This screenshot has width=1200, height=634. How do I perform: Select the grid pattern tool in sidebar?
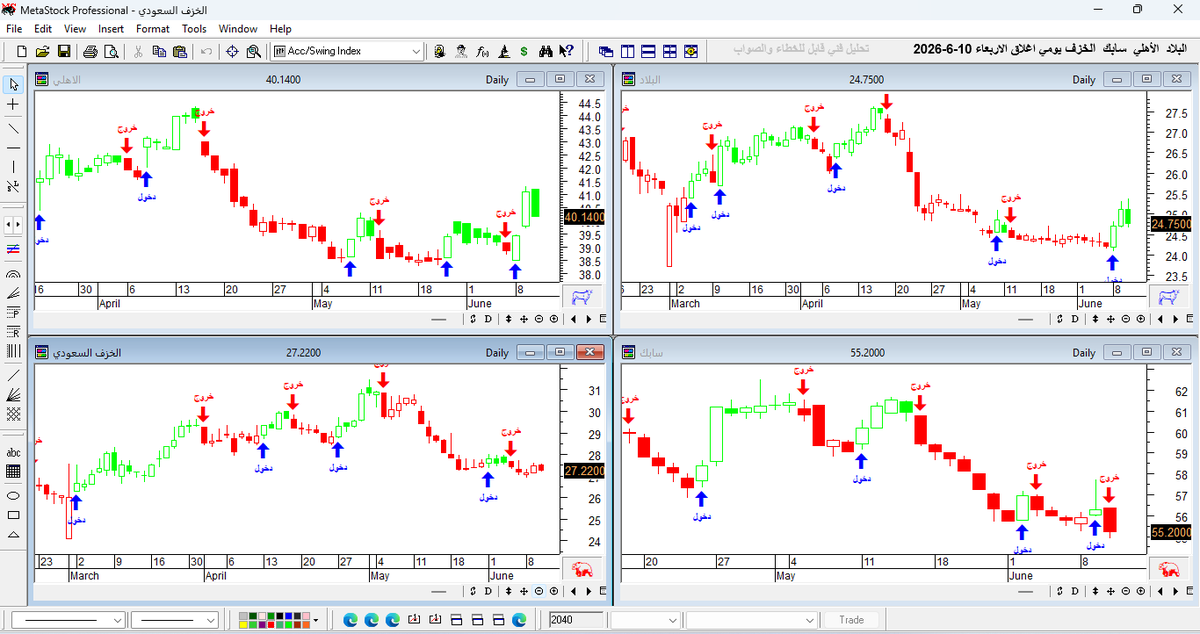click(x=13, y=471)
